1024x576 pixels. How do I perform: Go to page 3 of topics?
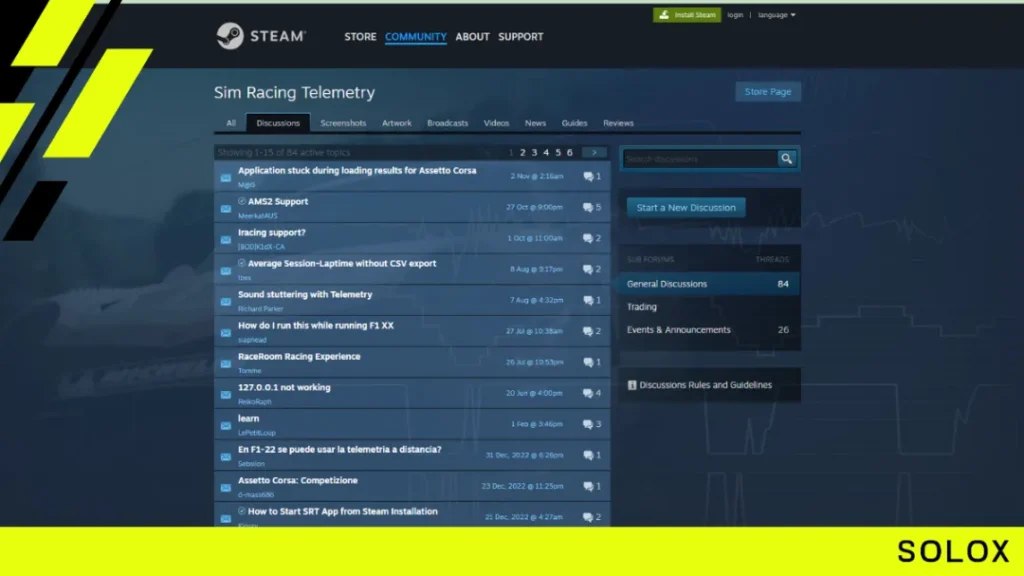pos(534,153)
